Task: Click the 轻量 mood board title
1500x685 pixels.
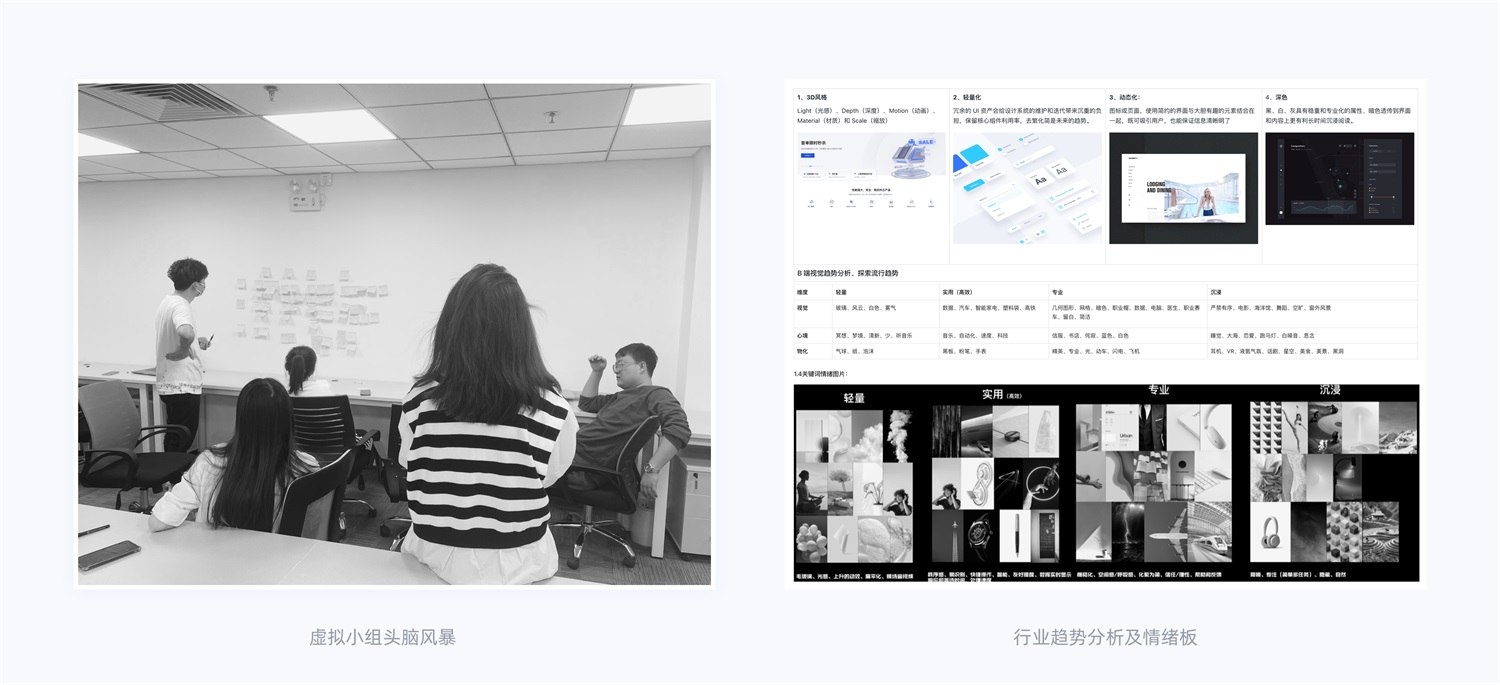Action: [854, 397]
